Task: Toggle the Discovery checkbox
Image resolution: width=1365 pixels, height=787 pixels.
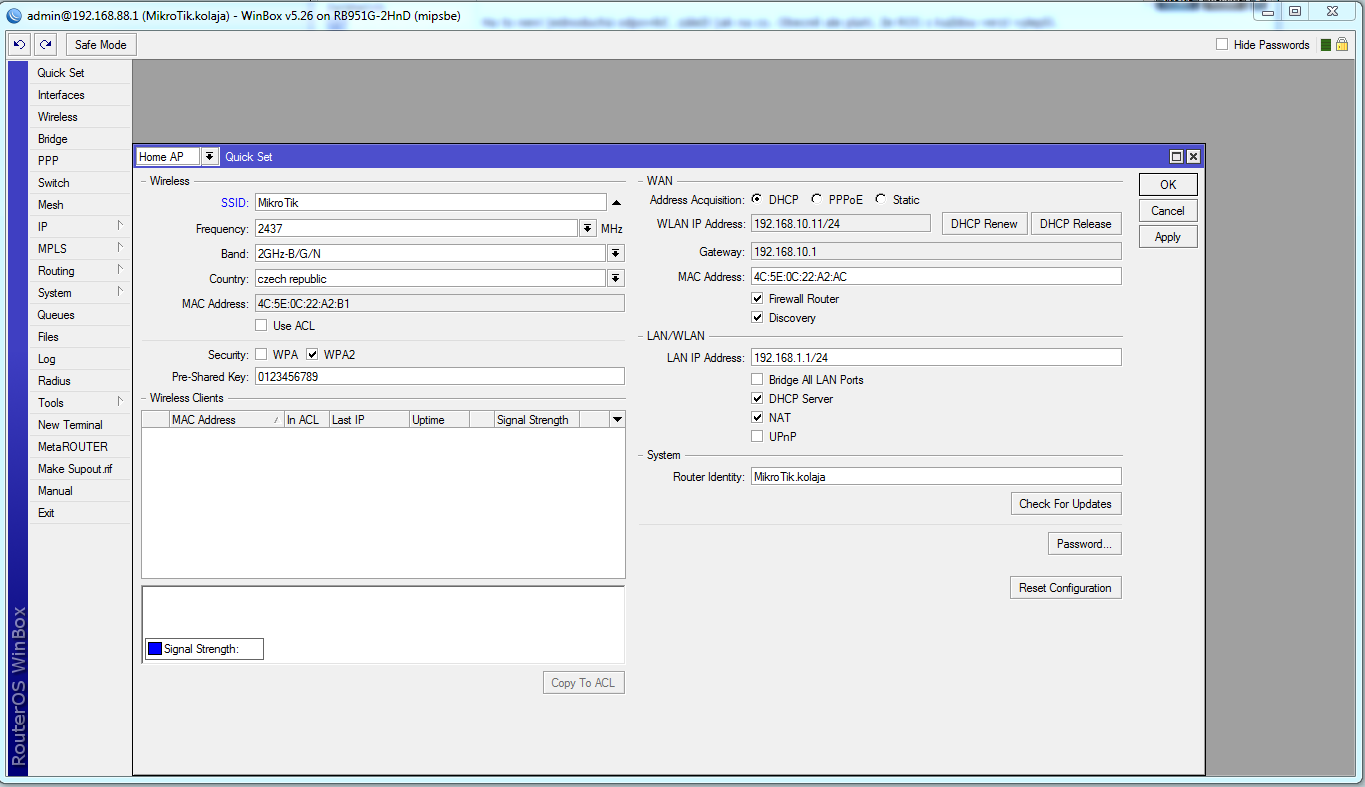Action: tap(757, 318)
